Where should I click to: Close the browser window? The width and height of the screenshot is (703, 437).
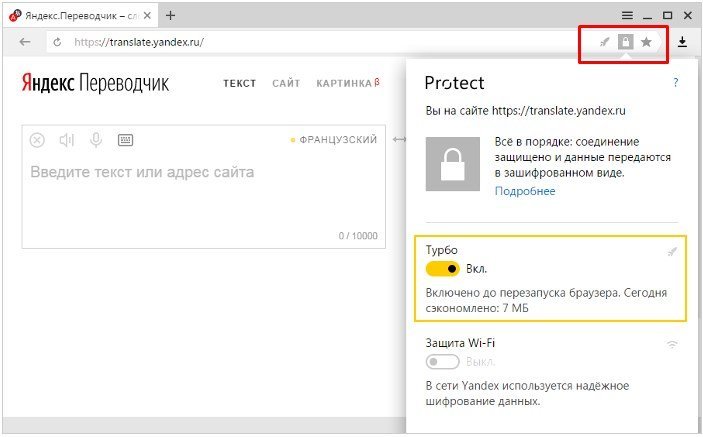click(x=688, y=16)
